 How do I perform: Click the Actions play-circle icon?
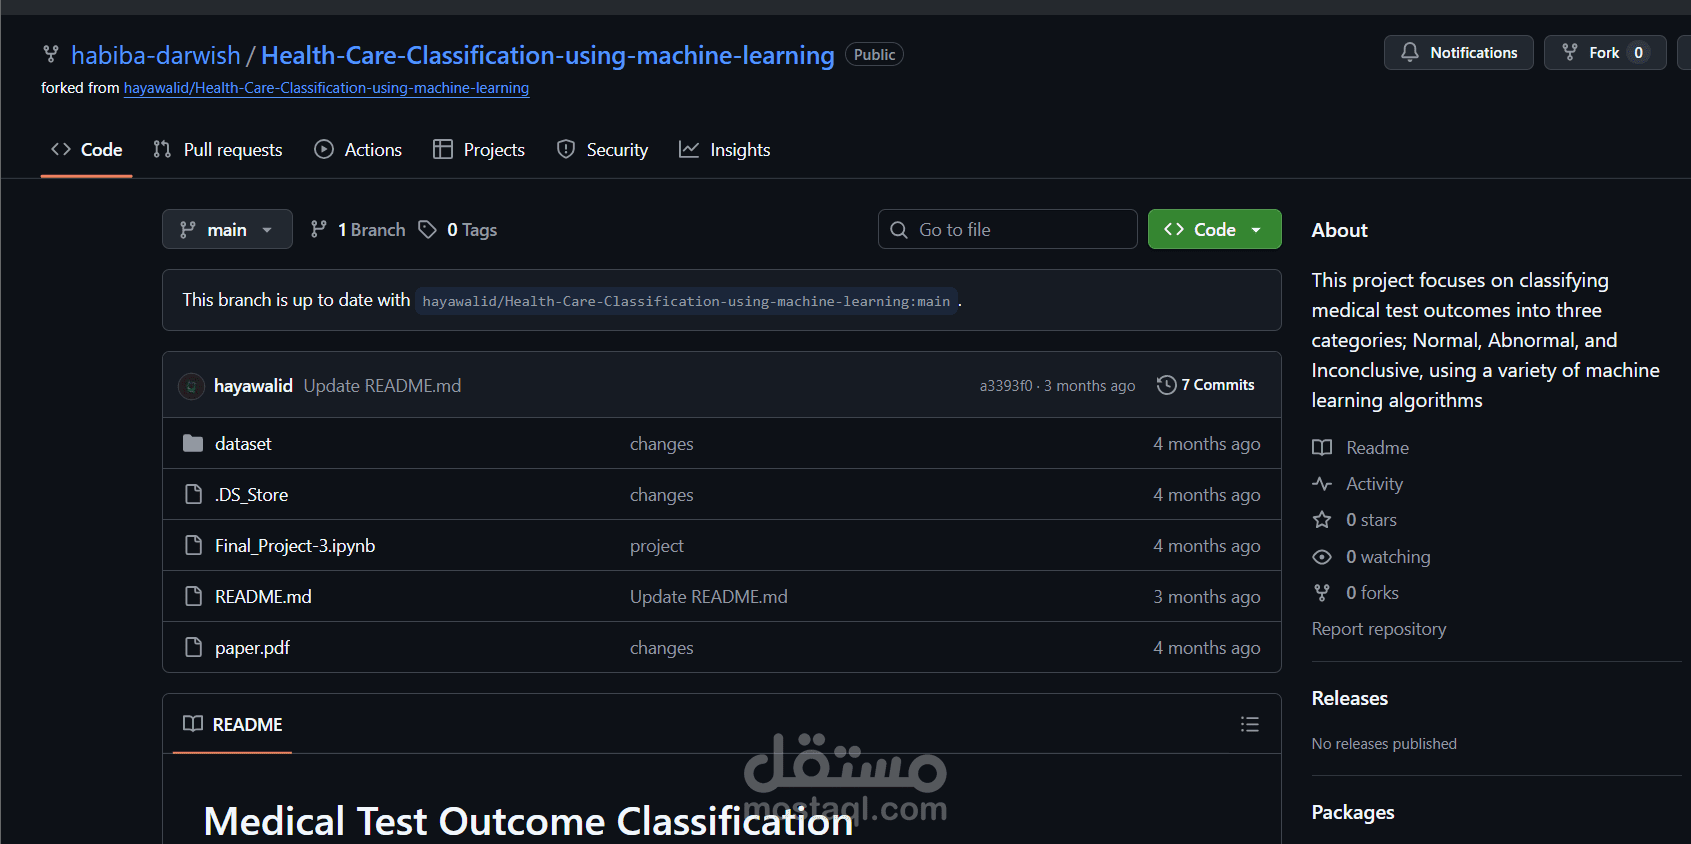pos(324,149)
